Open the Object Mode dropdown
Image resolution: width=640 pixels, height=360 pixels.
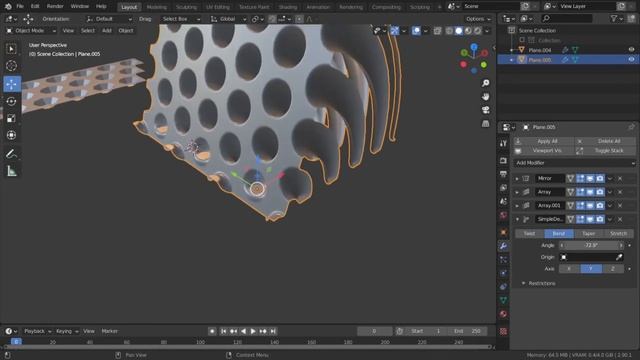pyautogui.click(x=31, y=31)
